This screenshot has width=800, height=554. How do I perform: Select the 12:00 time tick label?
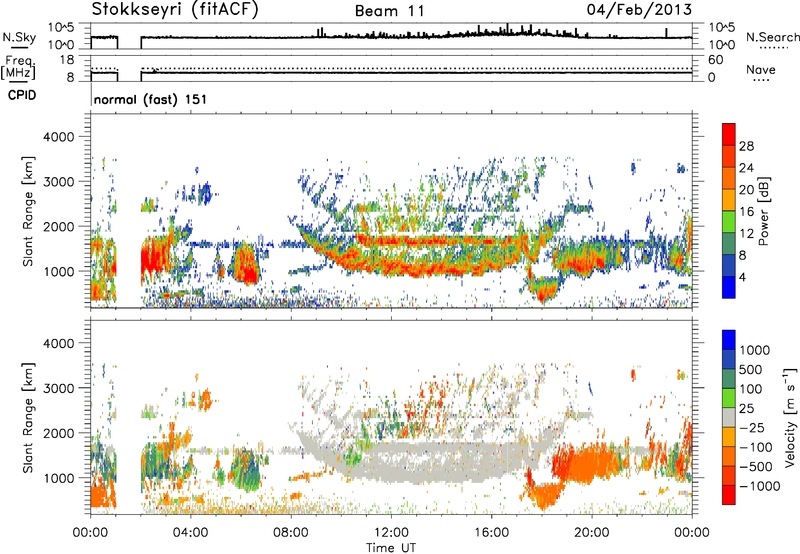coord(391,533)
